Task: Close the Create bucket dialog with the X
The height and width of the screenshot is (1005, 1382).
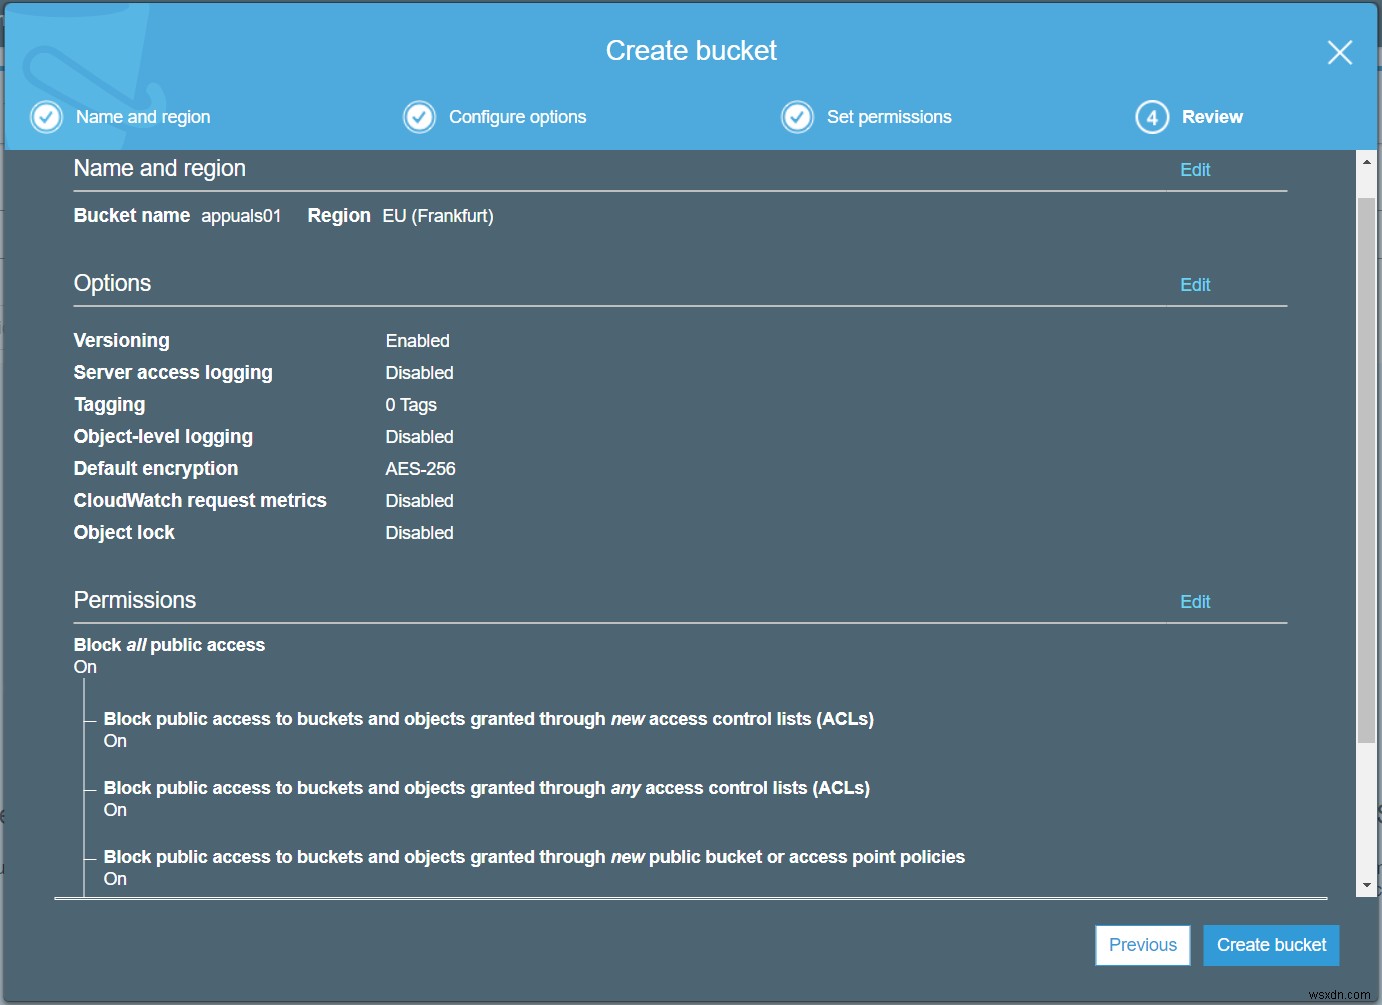Action: click(x=1340, y=52)
